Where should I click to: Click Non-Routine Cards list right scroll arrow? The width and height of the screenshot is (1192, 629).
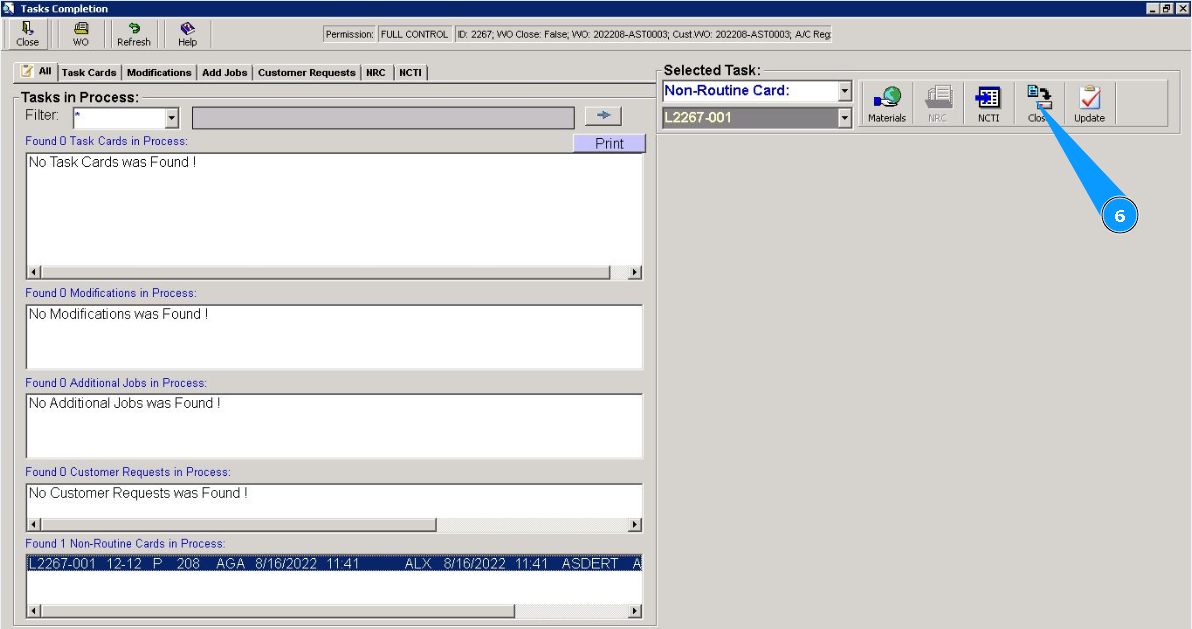pyautogui.click(x=635, y=611)
